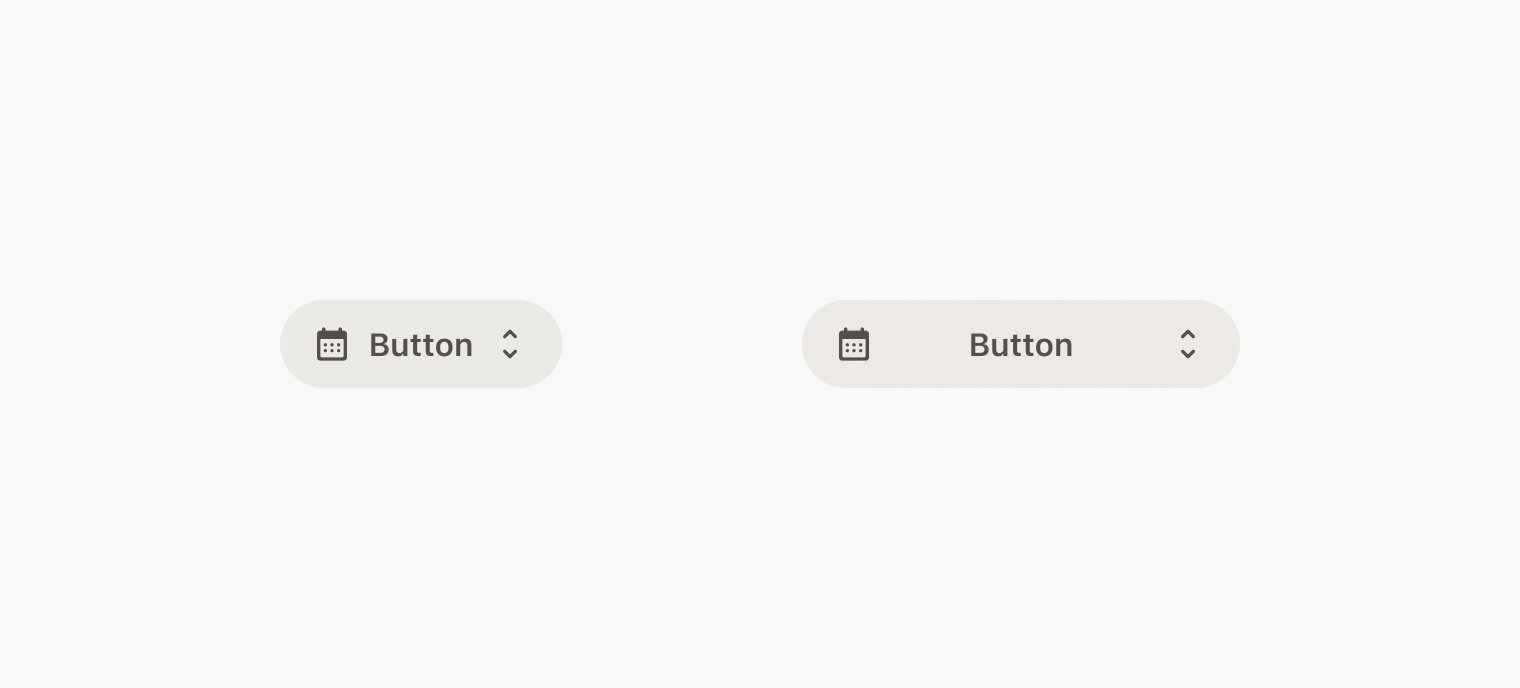Click the downward arrow of the left chevron

coord(510,353)
